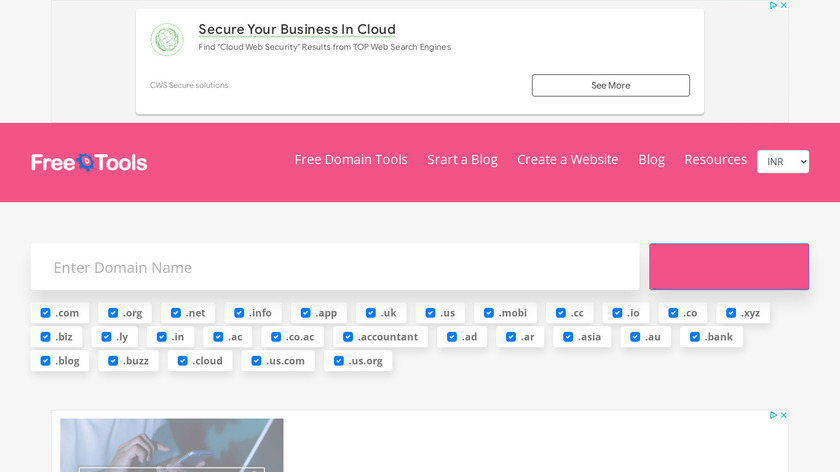The width and height of the screenshot is (840, 472).
Task: Click the CWS Secure globe ad icon
Action: (x=167, y=39)
